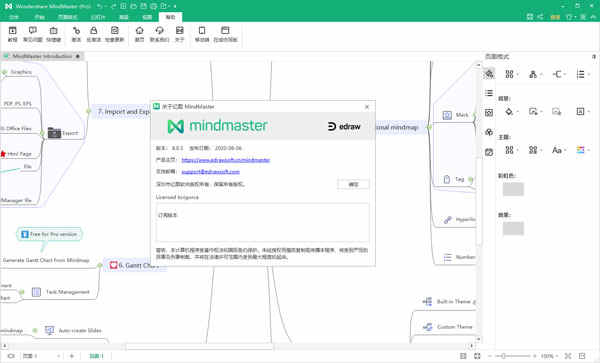Collapse the Export node branch dot
Image resolution: width=600 pixels, height=363 pixels.
pos(42,133)
